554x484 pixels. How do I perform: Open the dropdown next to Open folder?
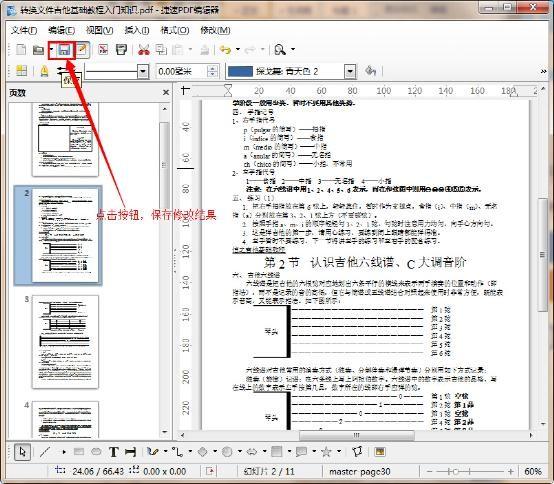click(x=51, y=50)
